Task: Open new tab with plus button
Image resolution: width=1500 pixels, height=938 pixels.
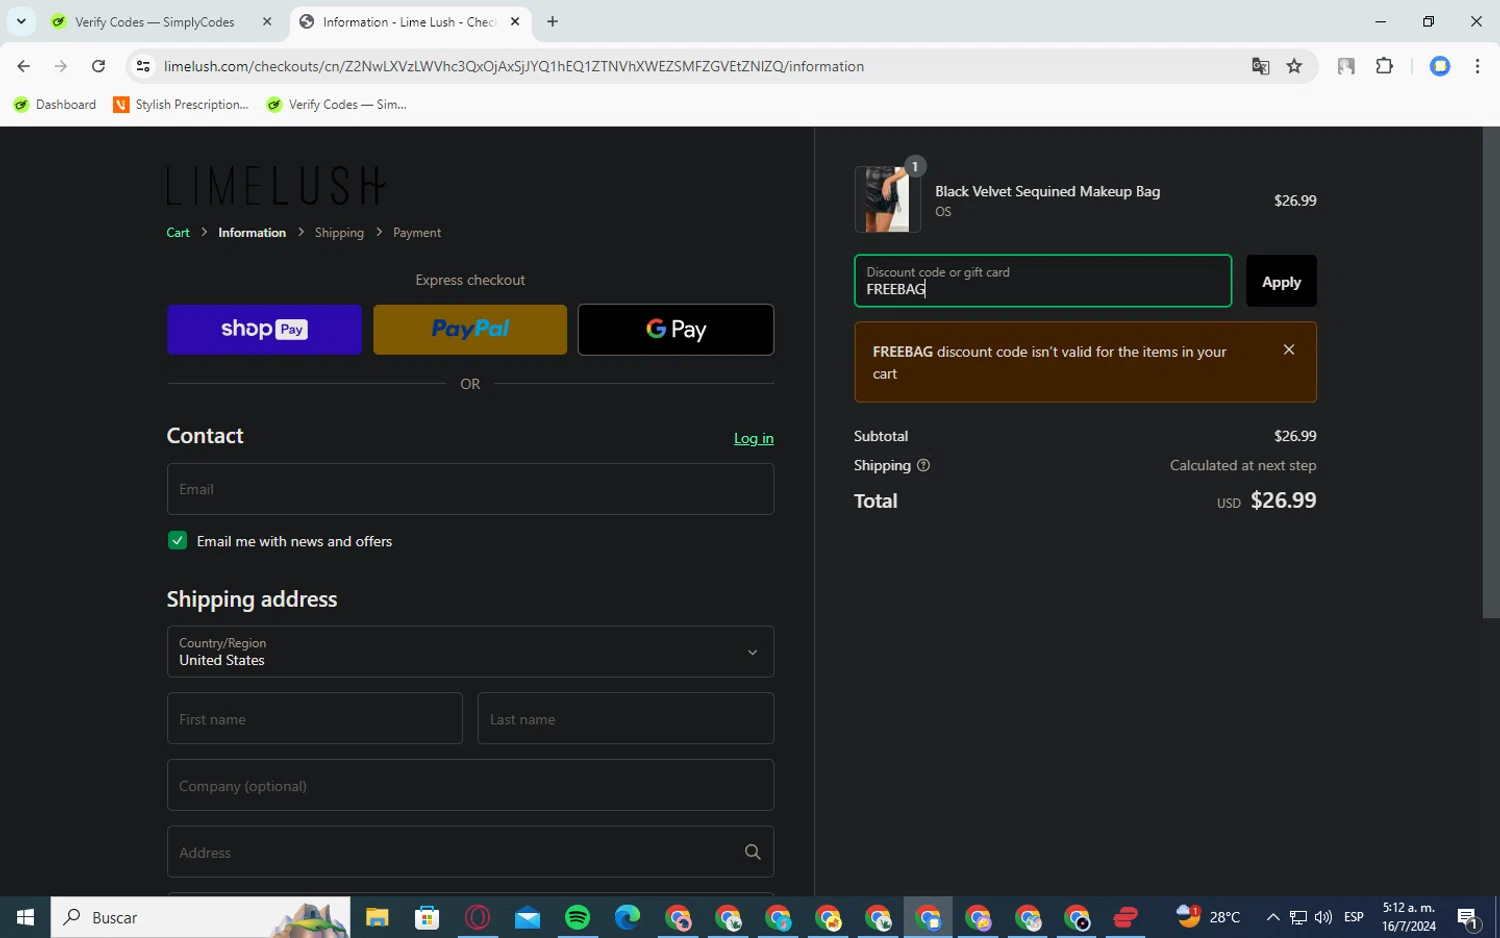Action: coord(552,21)
